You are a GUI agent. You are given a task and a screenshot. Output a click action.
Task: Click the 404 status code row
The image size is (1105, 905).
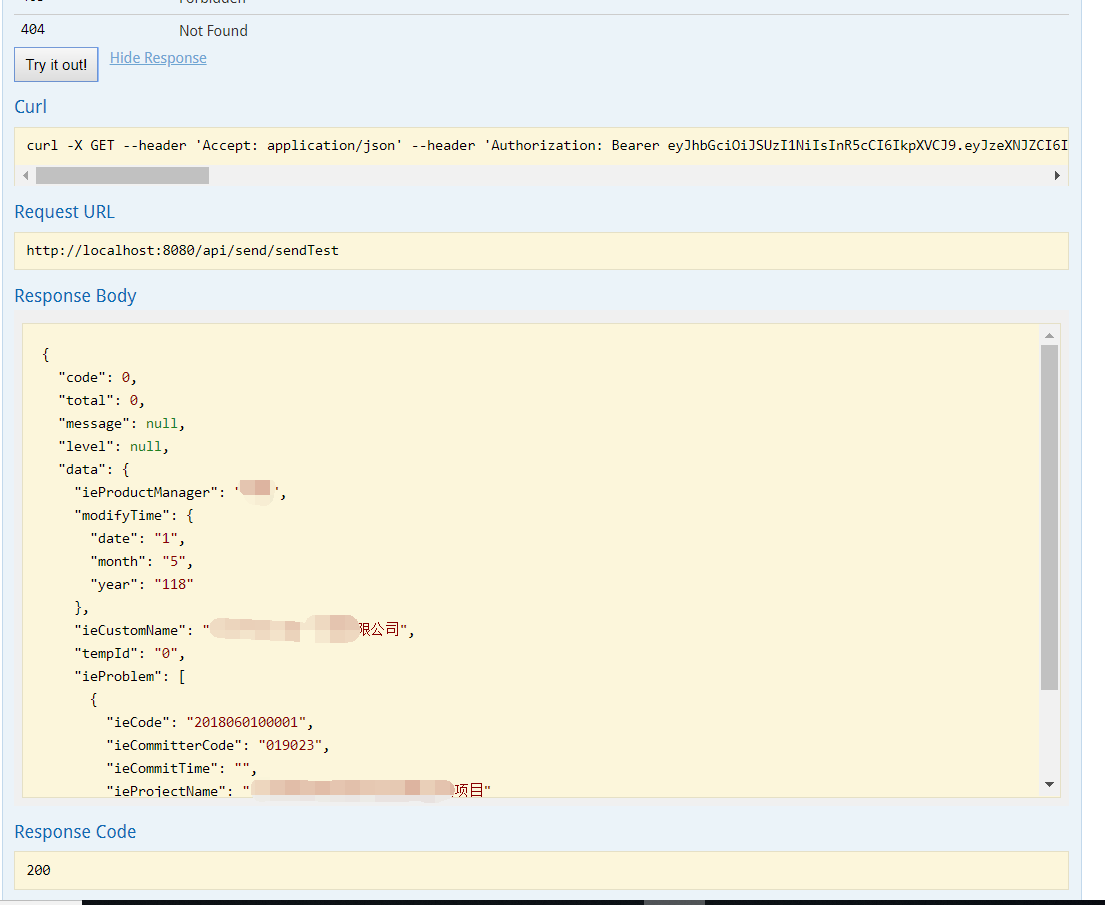coord(33,30)
